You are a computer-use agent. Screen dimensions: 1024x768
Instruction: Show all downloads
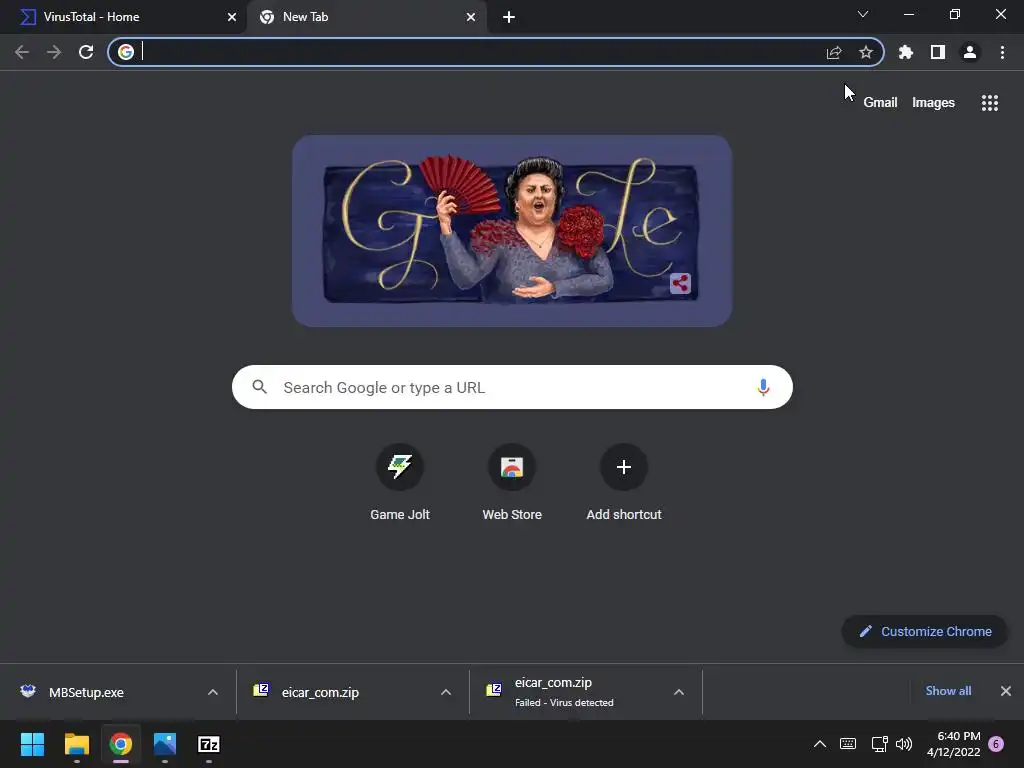coord(948,691)
